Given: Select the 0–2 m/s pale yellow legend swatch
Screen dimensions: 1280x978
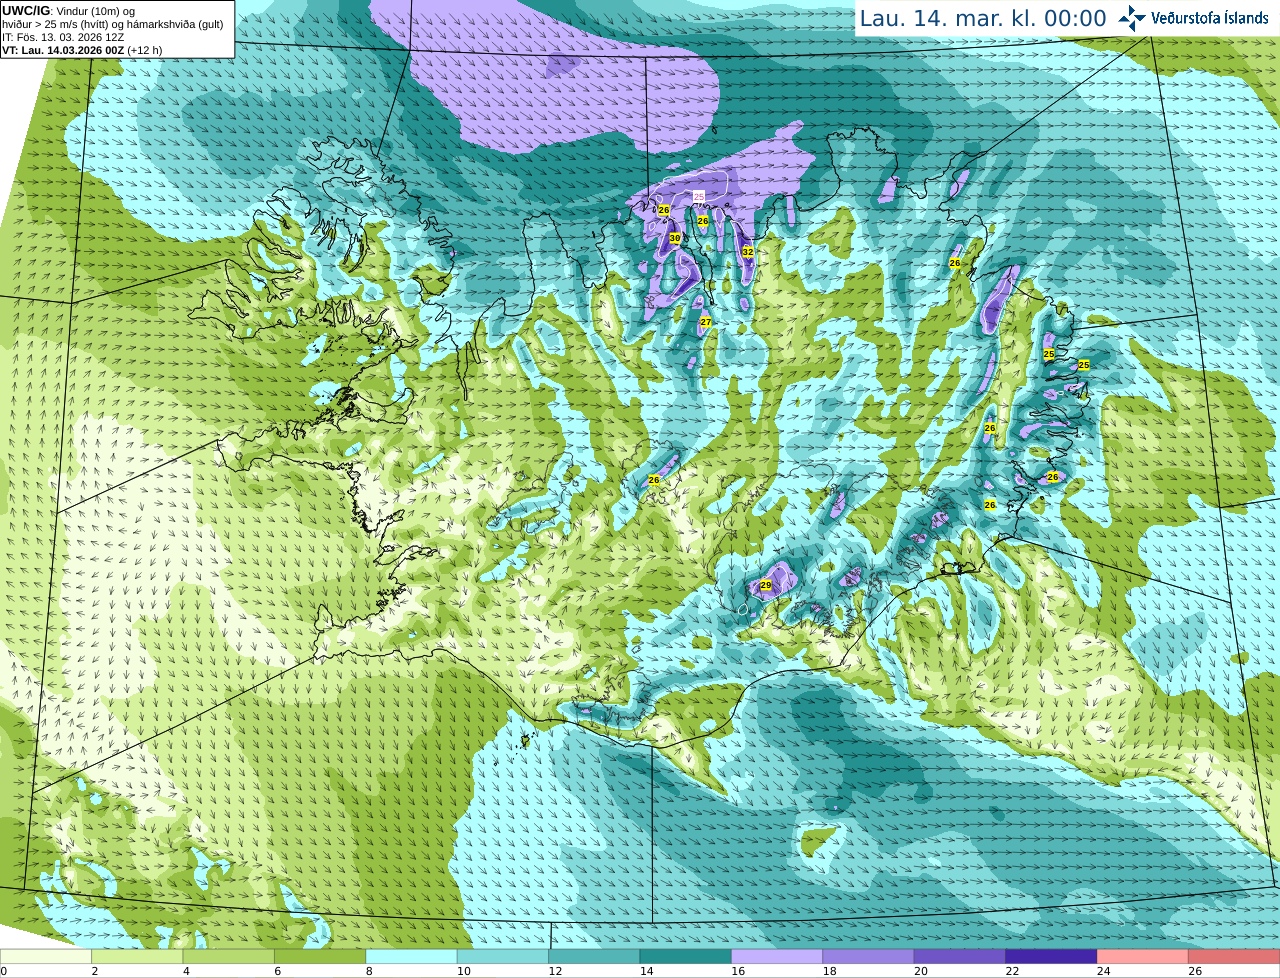Looking at the screenshot, I should [x=46, y=956].
